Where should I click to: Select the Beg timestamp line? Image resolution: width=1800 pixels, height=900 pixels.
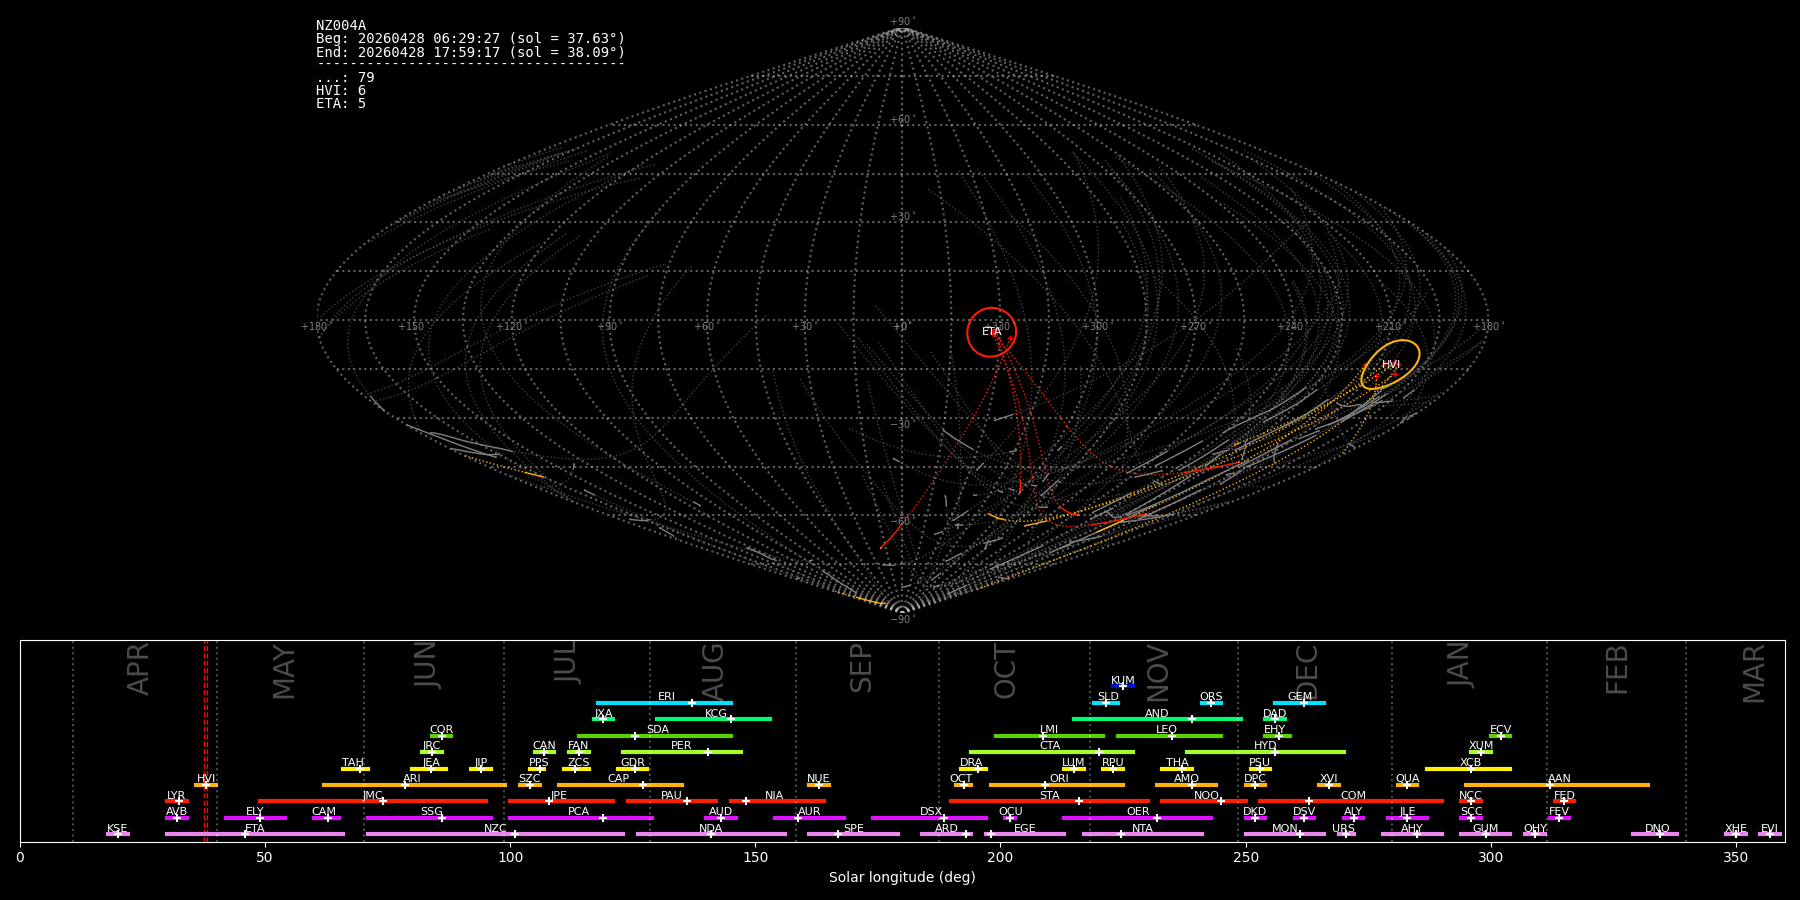point(470,39)
